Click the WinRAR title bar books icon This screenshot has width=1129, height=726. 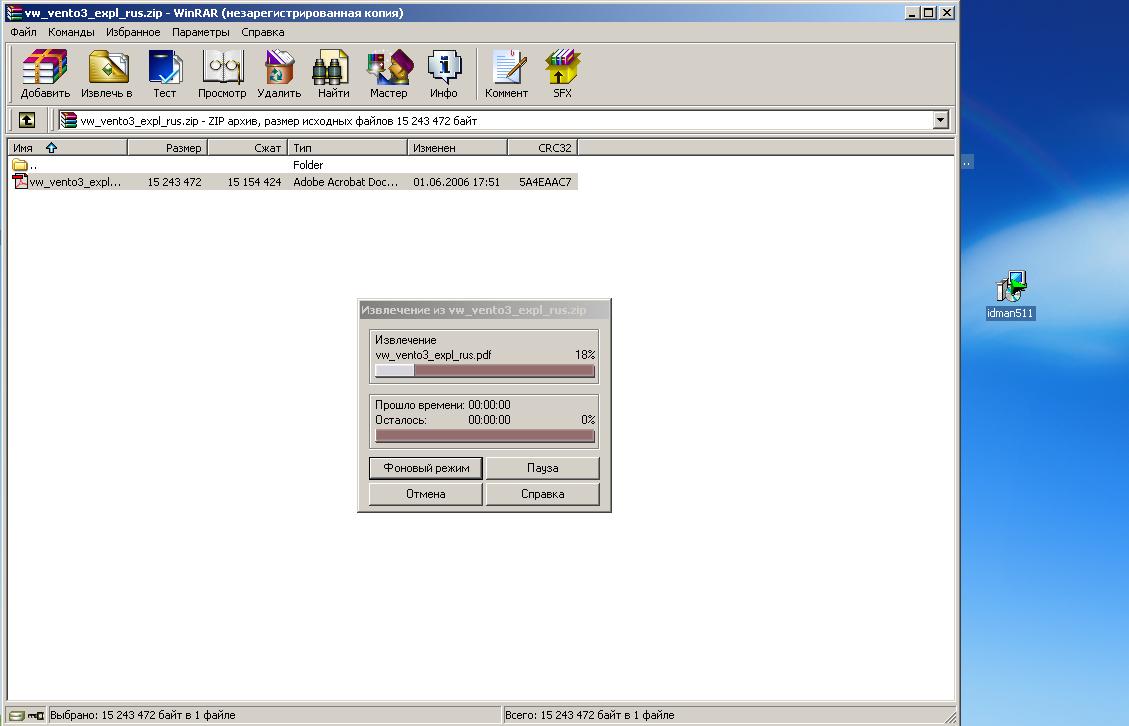pos(14,12)
